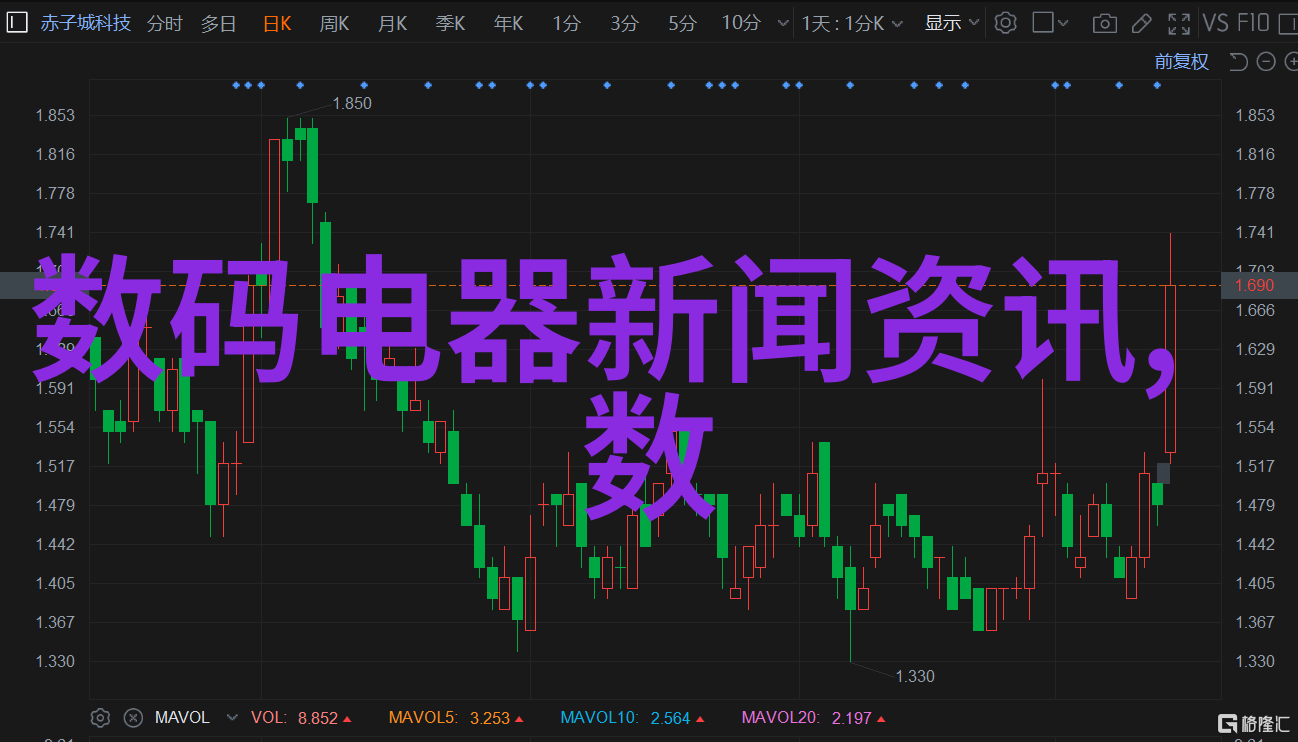
Task: Remove the MAVOL indicator with X icon
Action: (133, 718)
